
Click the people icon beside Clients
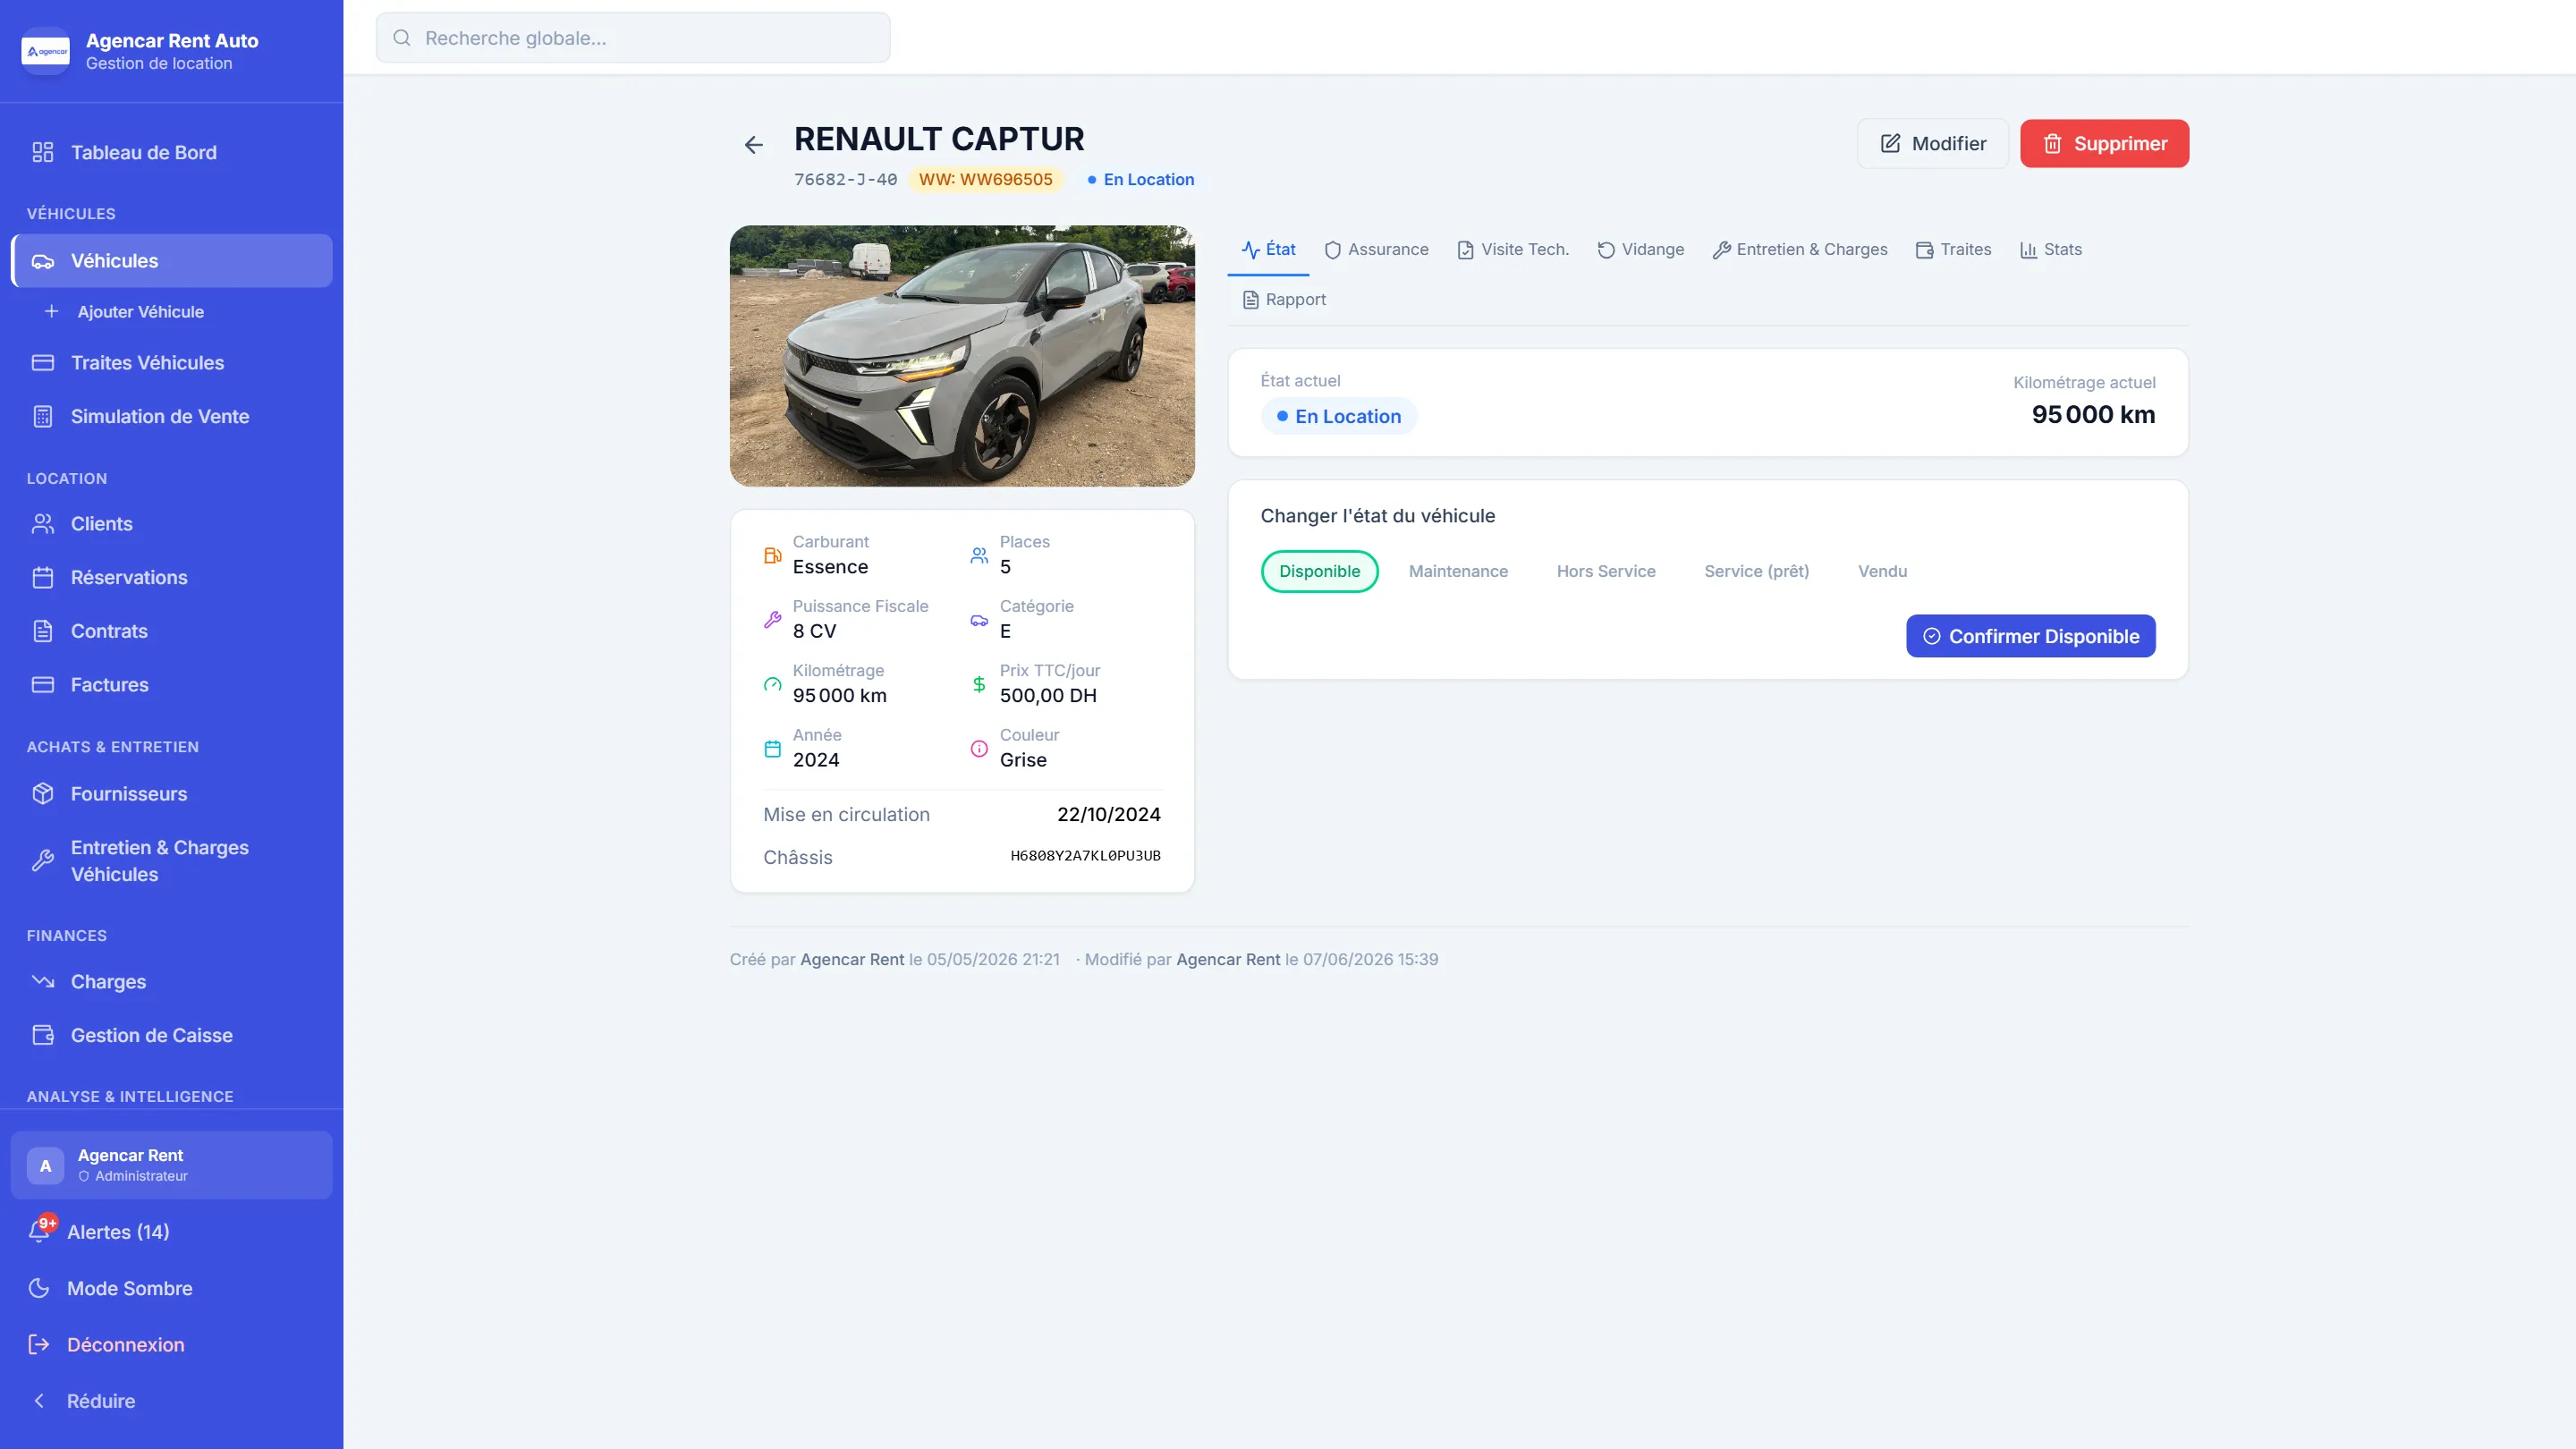coord(42,524)
